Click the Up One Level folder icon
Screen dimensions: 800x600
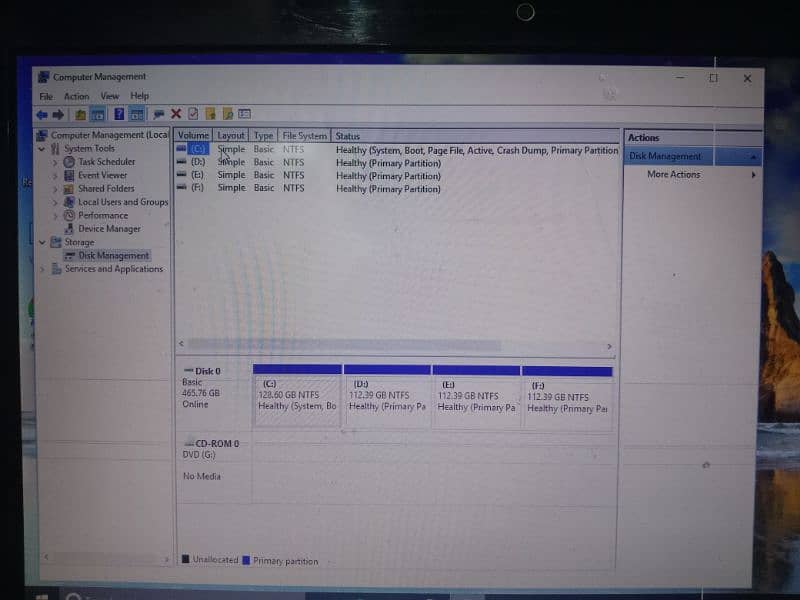click(x=81, y=114)
